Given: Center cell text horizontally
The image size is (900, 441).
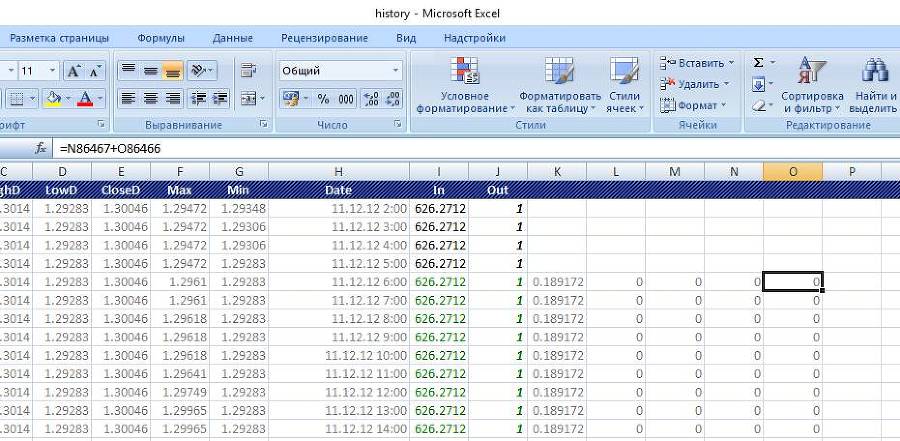Looking at the screenshot, I should (x=150, y=99).
